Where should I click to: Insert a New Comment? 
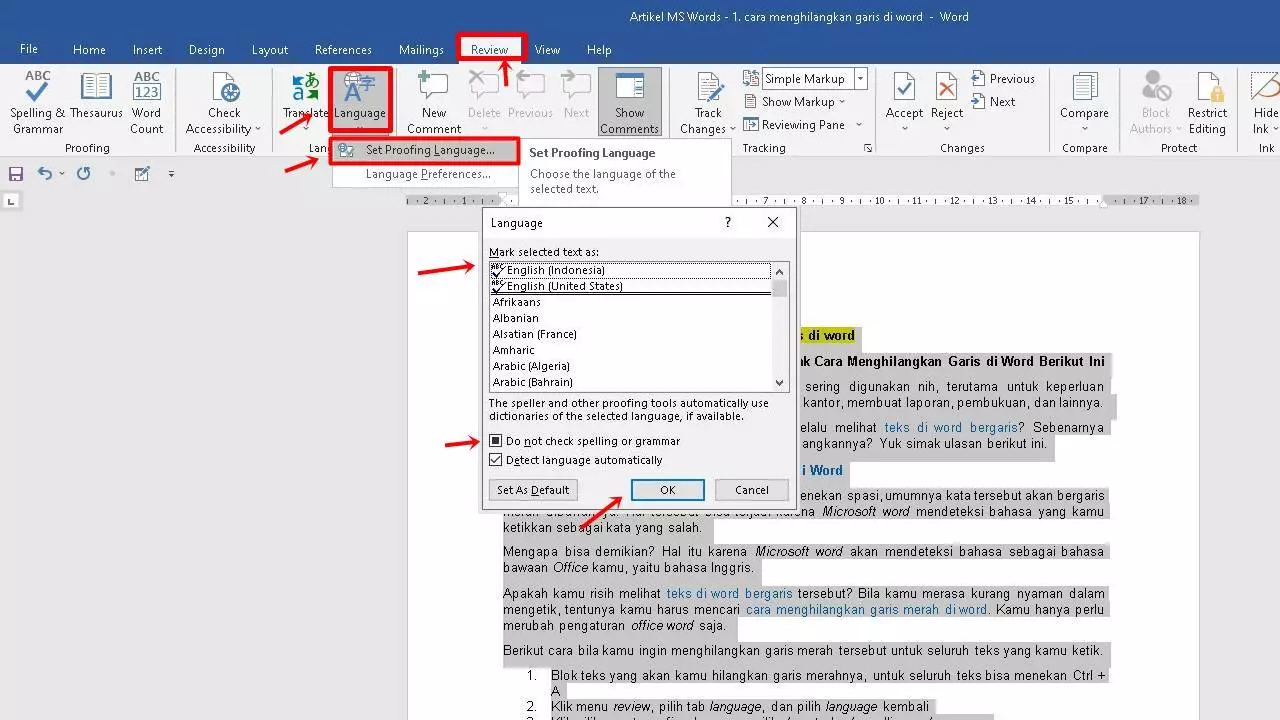click(x=432, y=100)
